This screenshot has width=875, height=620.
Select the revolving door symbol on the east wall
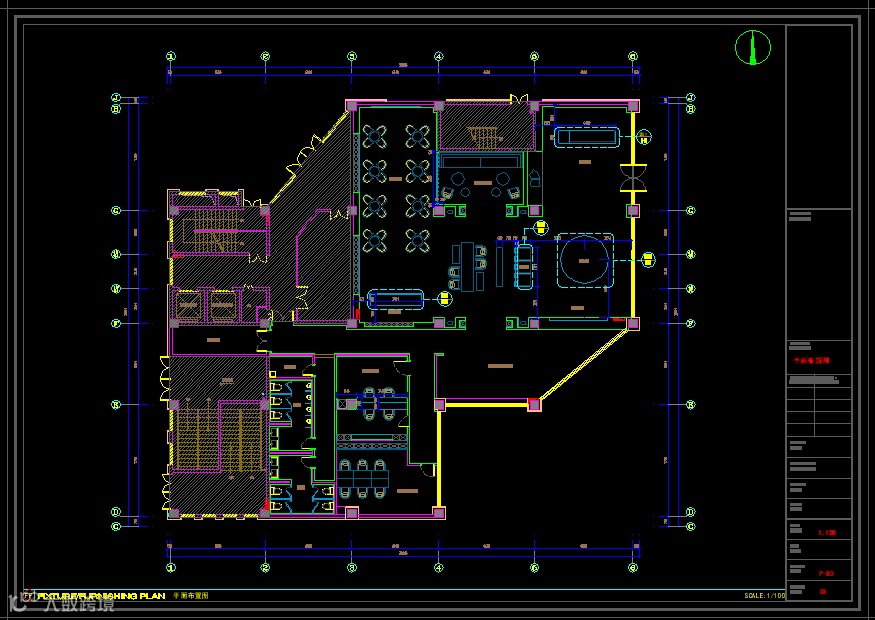click(x=633, y=178)
